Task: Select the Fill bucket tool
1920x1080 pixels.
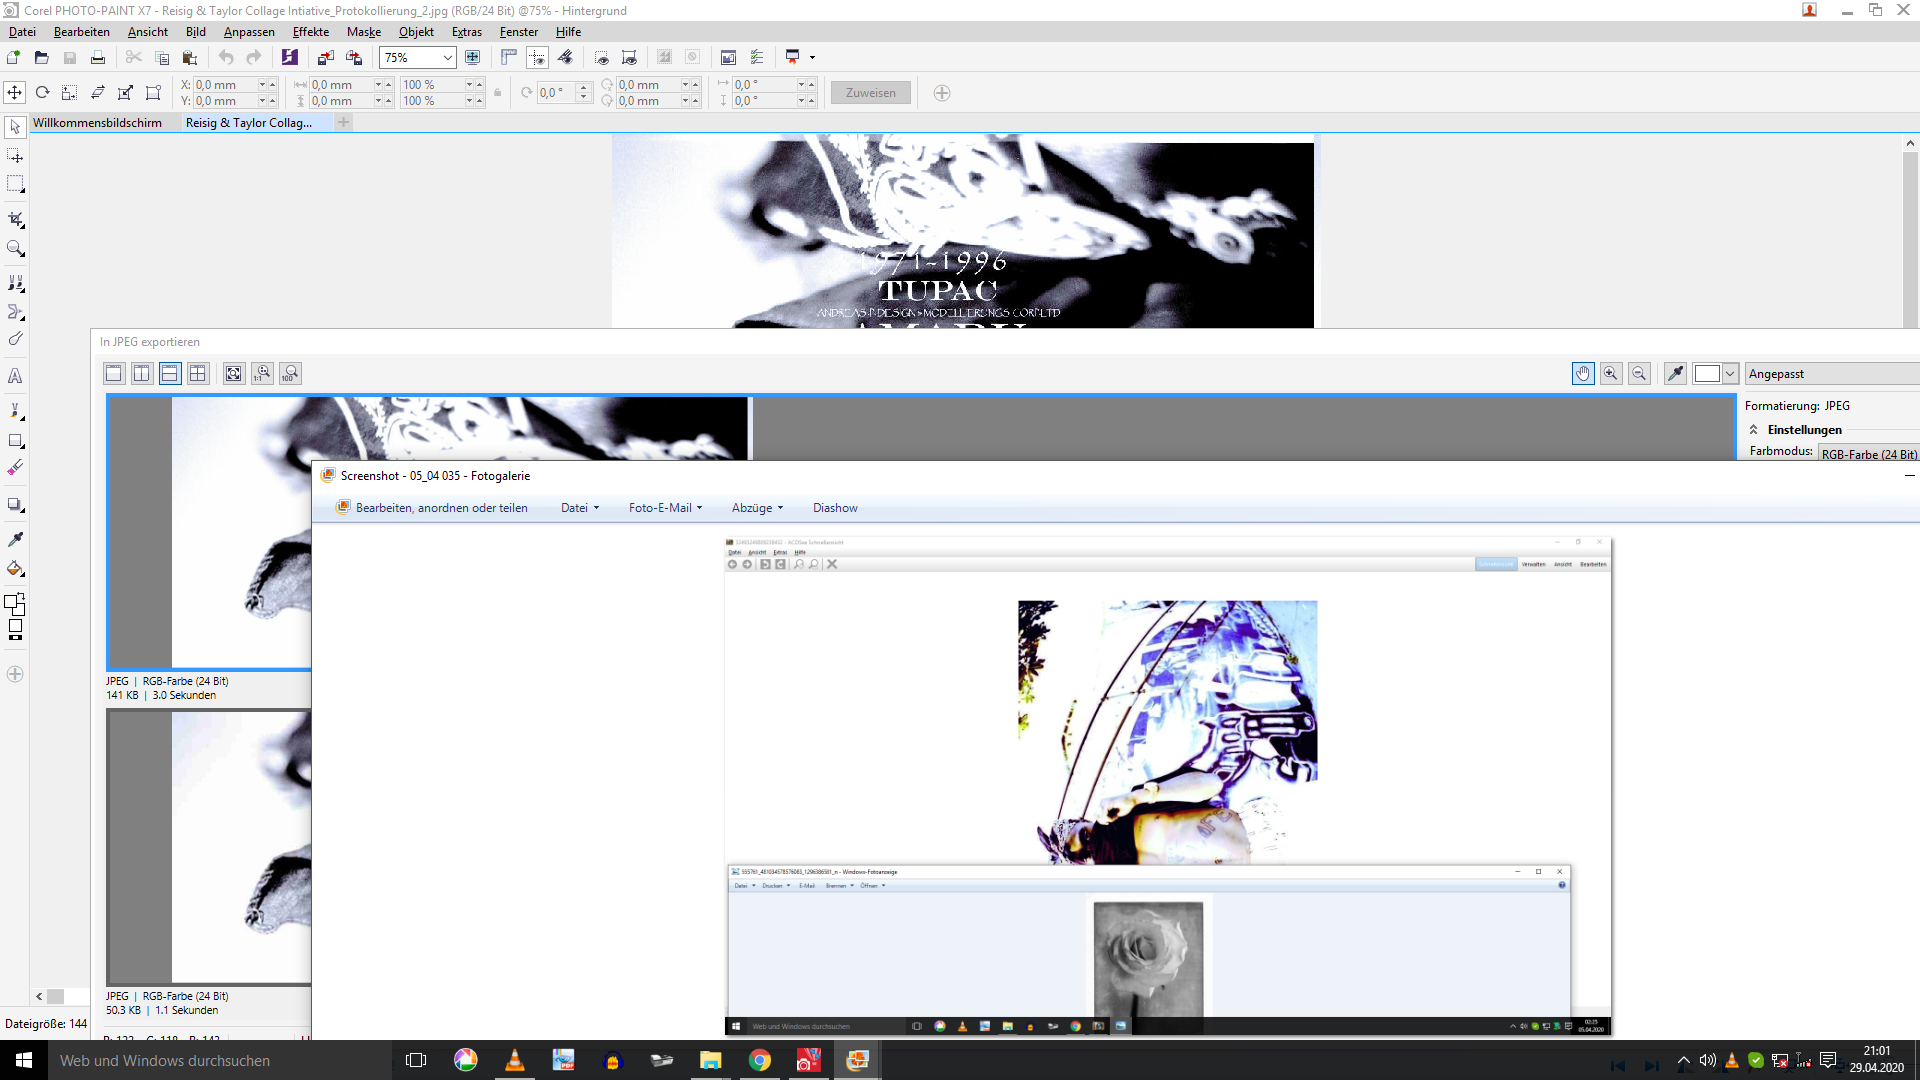Action: tap(15, 568)
